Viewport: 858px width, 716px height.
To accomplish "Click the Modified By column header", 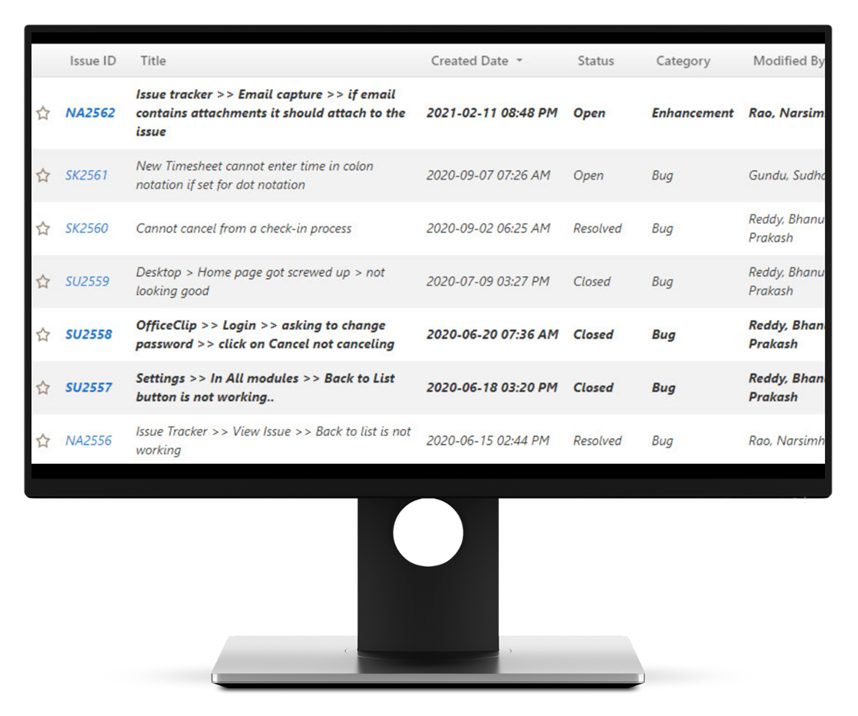I will [x=787, y=61].
